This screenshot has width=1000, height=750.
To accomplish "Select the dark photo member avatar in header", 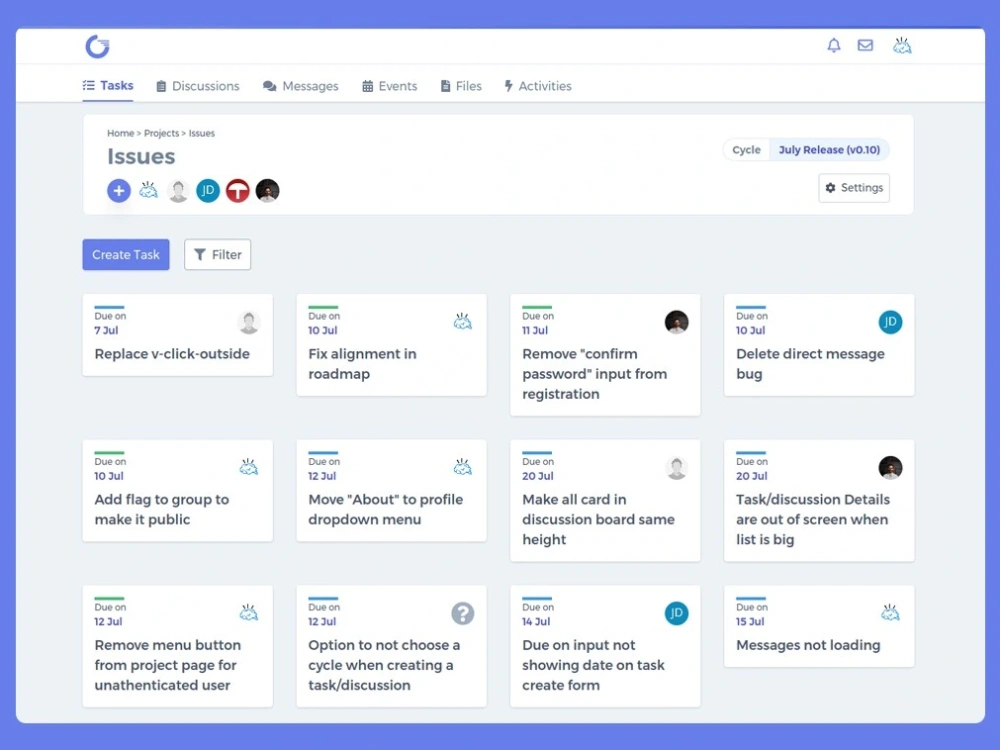I will [x=267, y=191].
